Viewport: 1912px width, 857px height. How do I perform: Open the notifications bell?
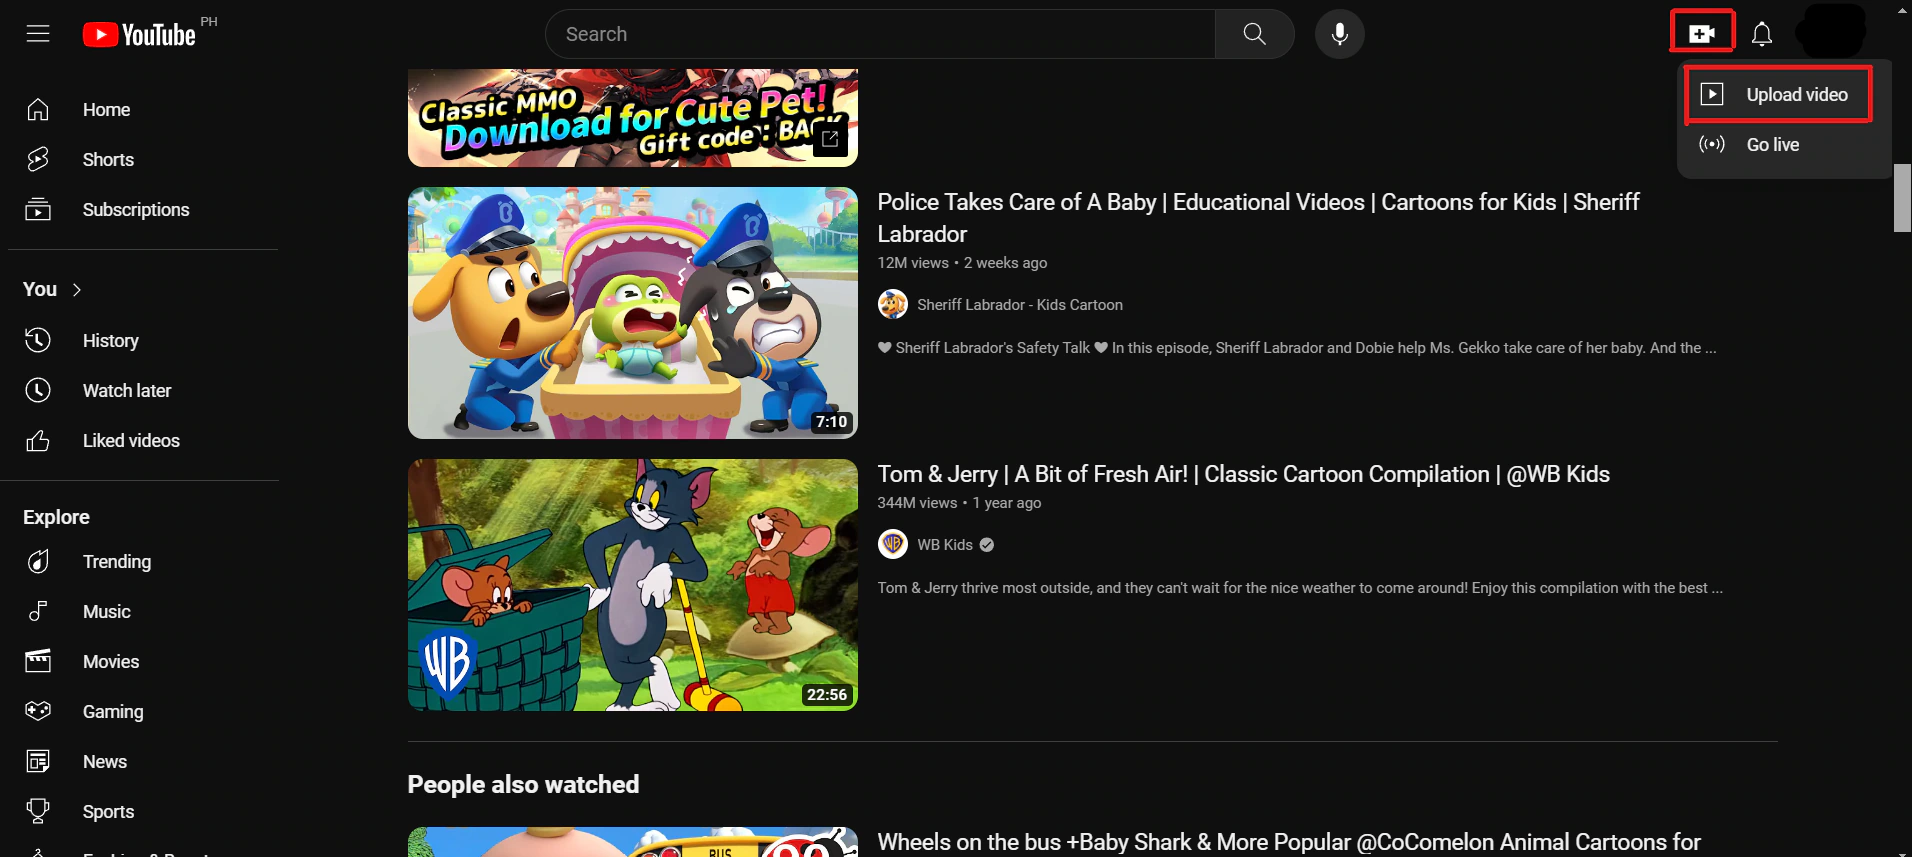coord(1762,34)
